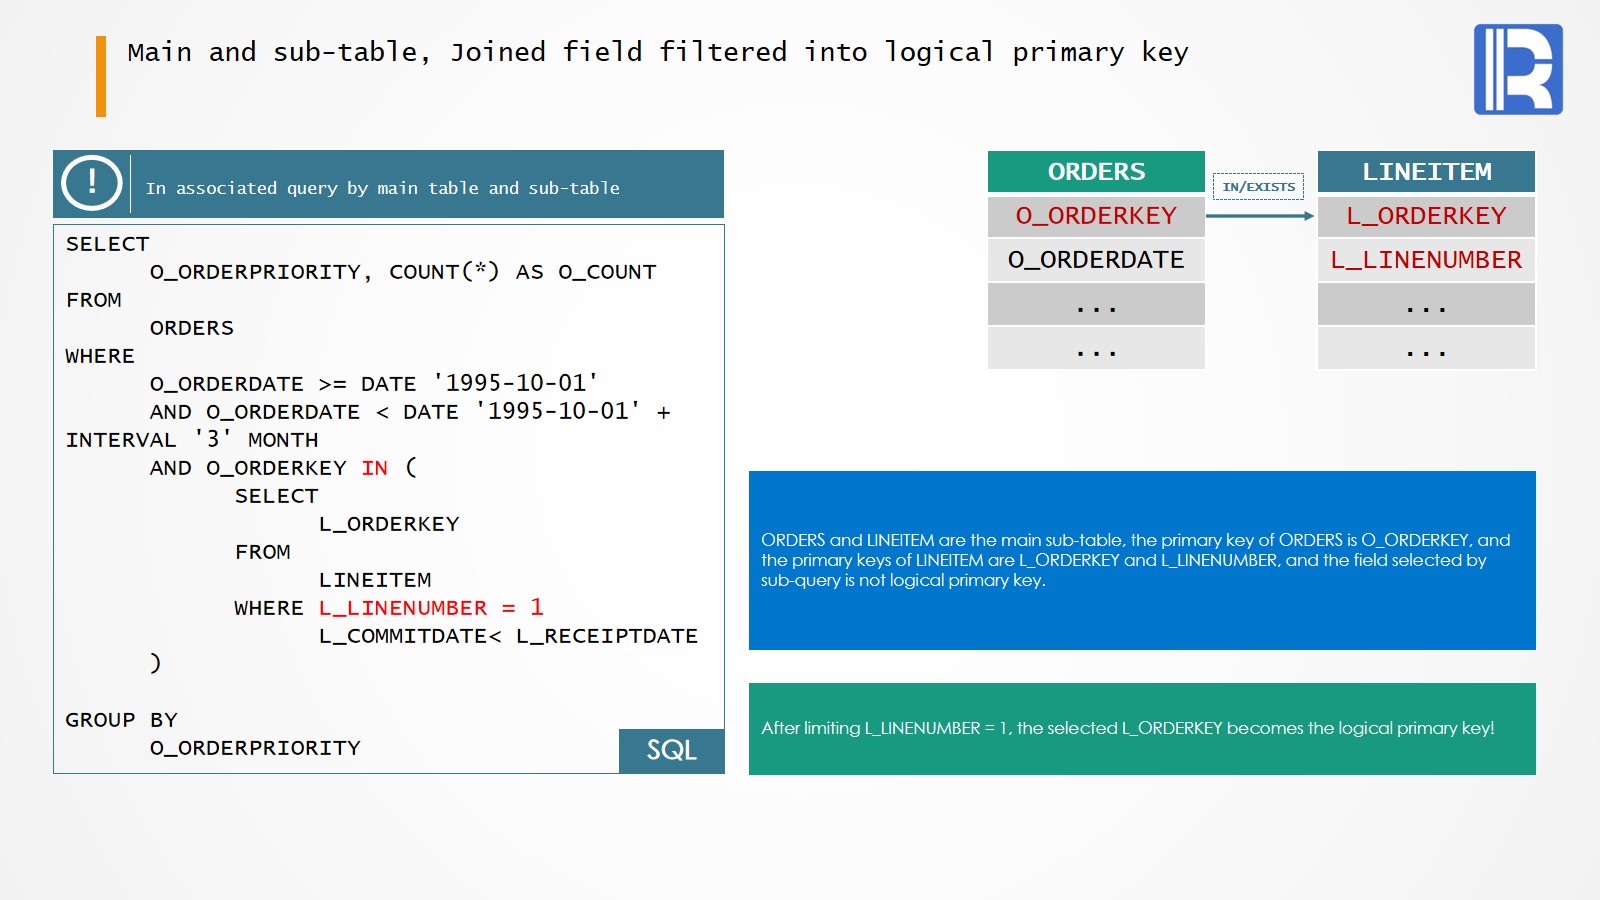The height and width of the screenshot is (900, 1600).
Task: Click the L_LINENUMBER table cell
Action: [1426, 260]
